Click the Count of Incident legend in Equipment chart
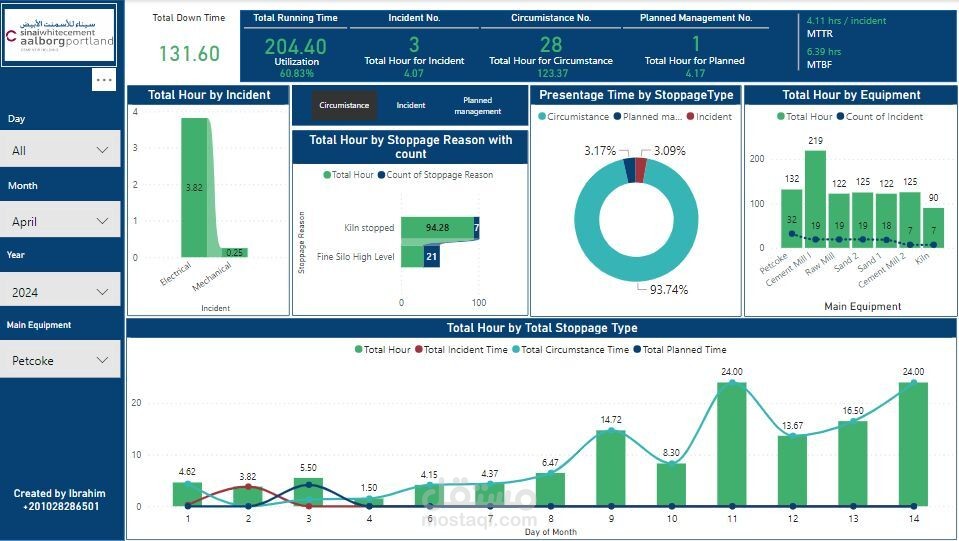The image size is (959, 541). [880, 116]
